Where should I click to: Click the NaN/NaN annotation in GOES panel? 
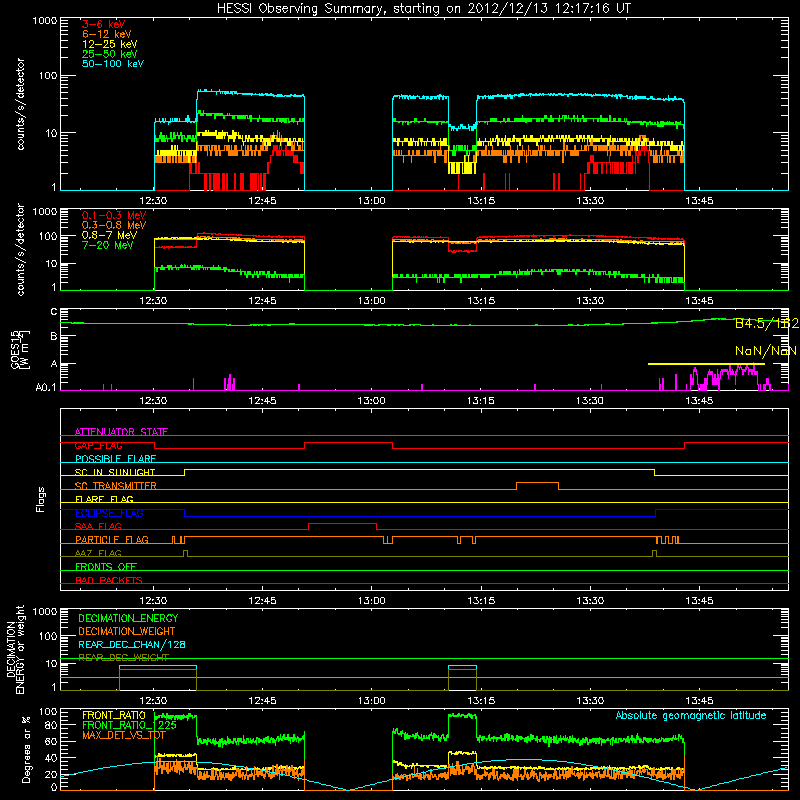[765, 351]
